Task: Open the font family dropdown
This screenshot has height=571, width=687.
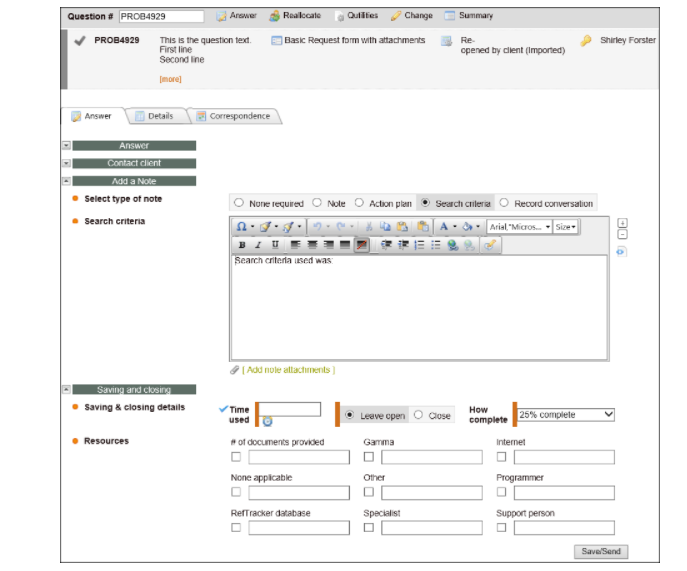Action: (519, 227)
